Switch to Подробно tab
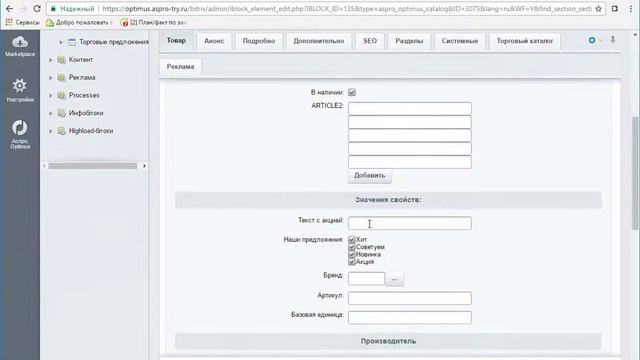 click(259, 41)
